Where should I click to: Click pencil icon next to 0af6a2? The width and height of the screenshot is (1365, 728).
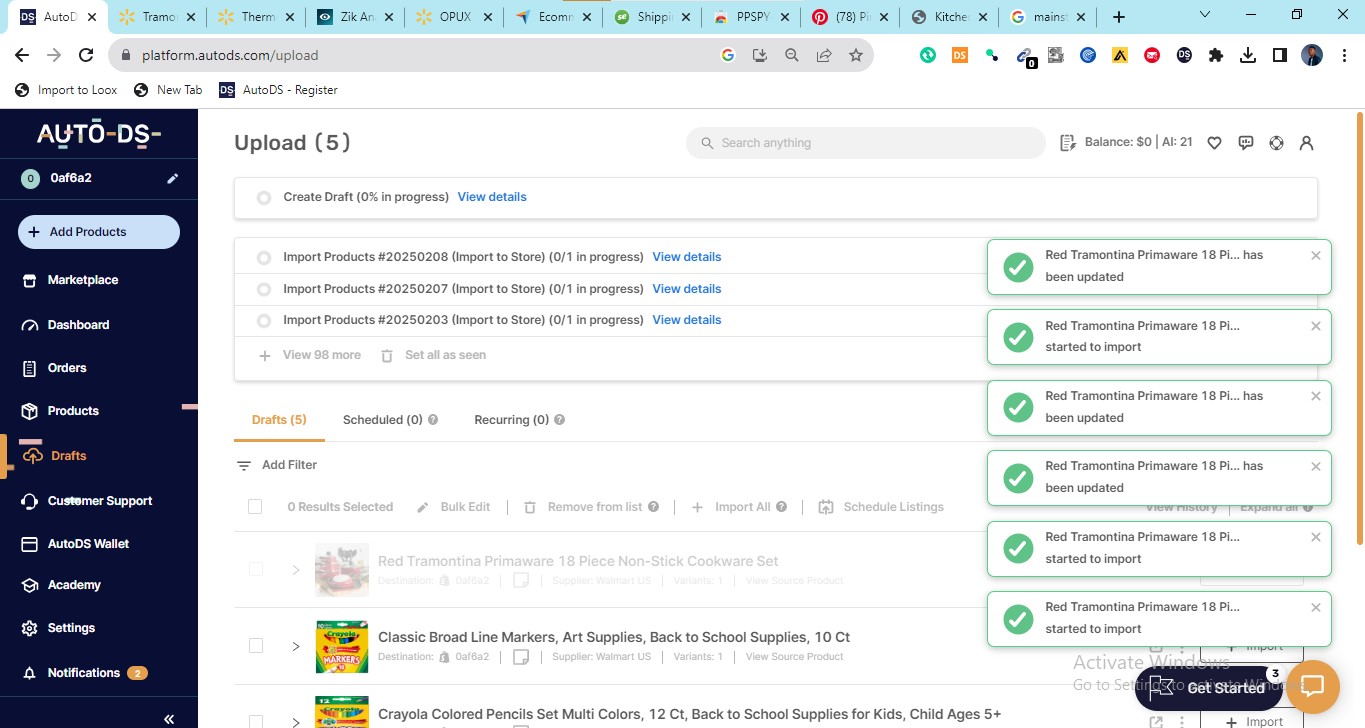coord(172,179)
